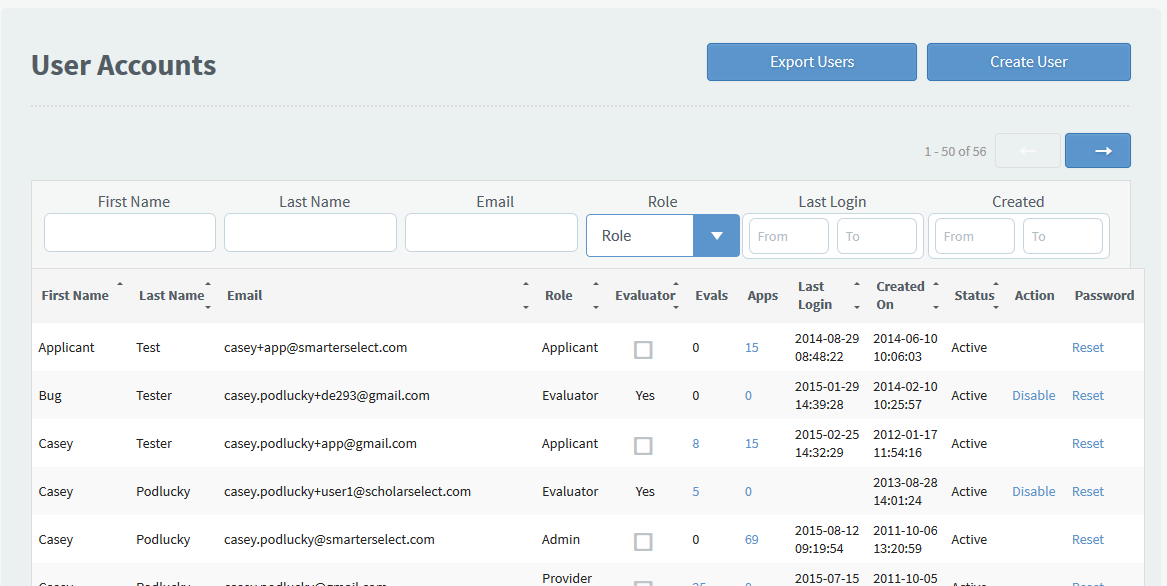Click Admin role cell
This screenshot has height=586, width=1167.
(560, 539)
